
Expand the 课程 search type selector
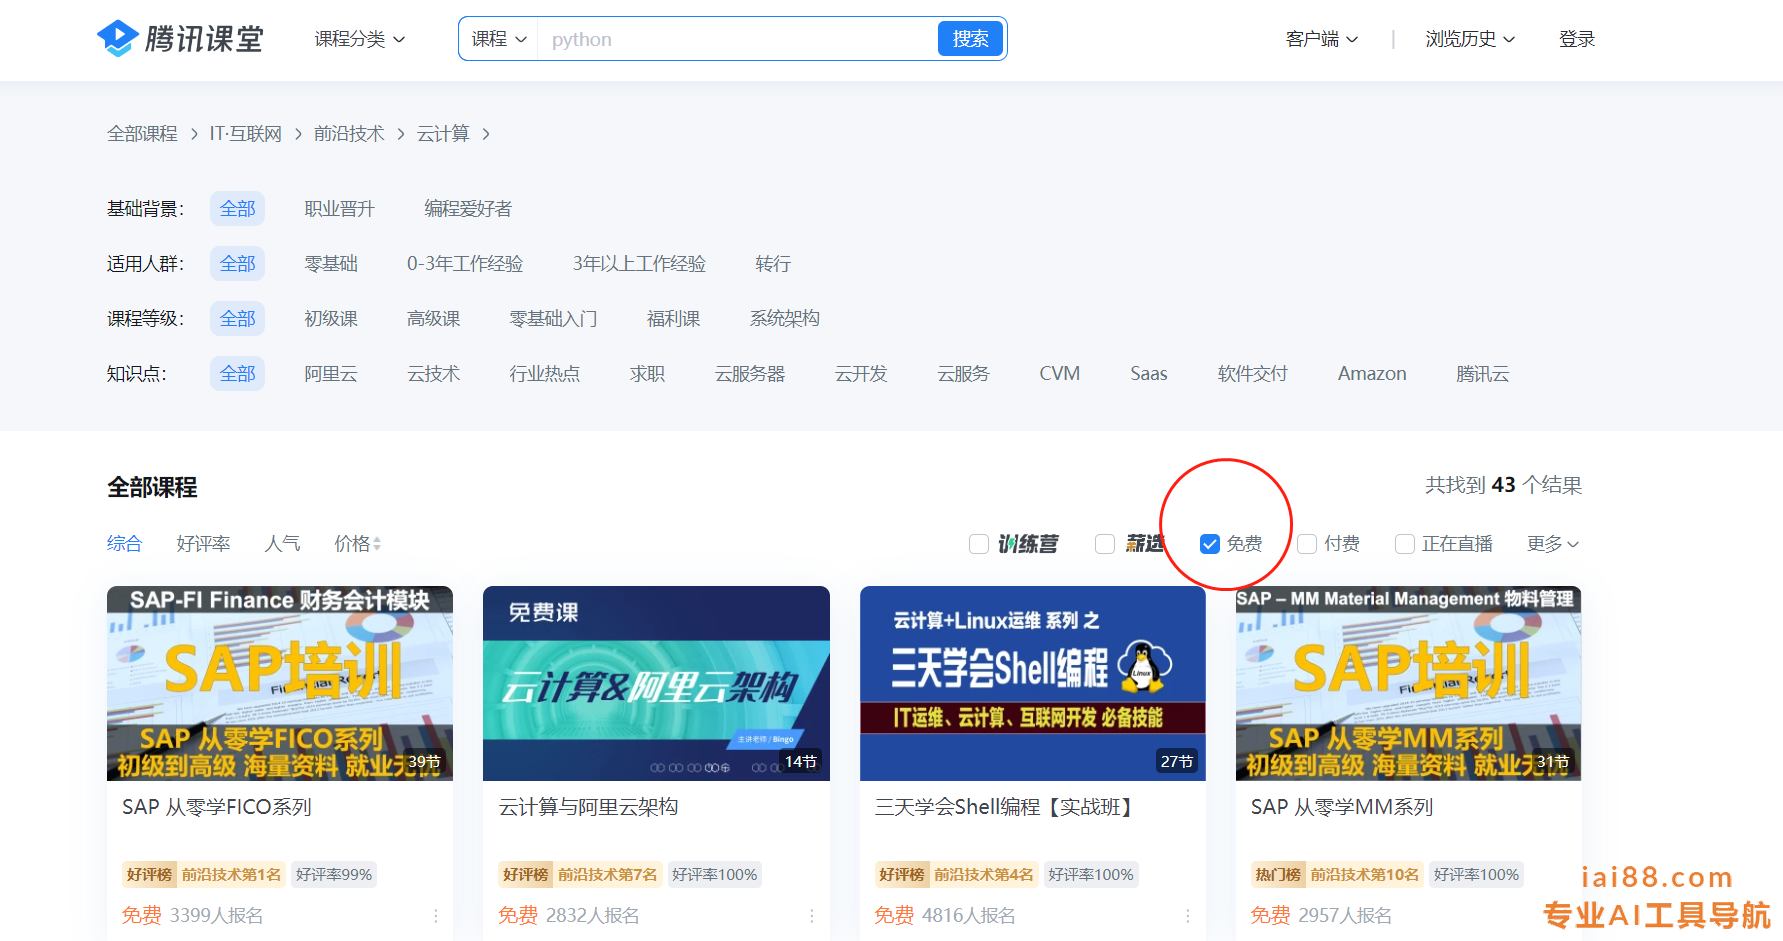(499, 39)
